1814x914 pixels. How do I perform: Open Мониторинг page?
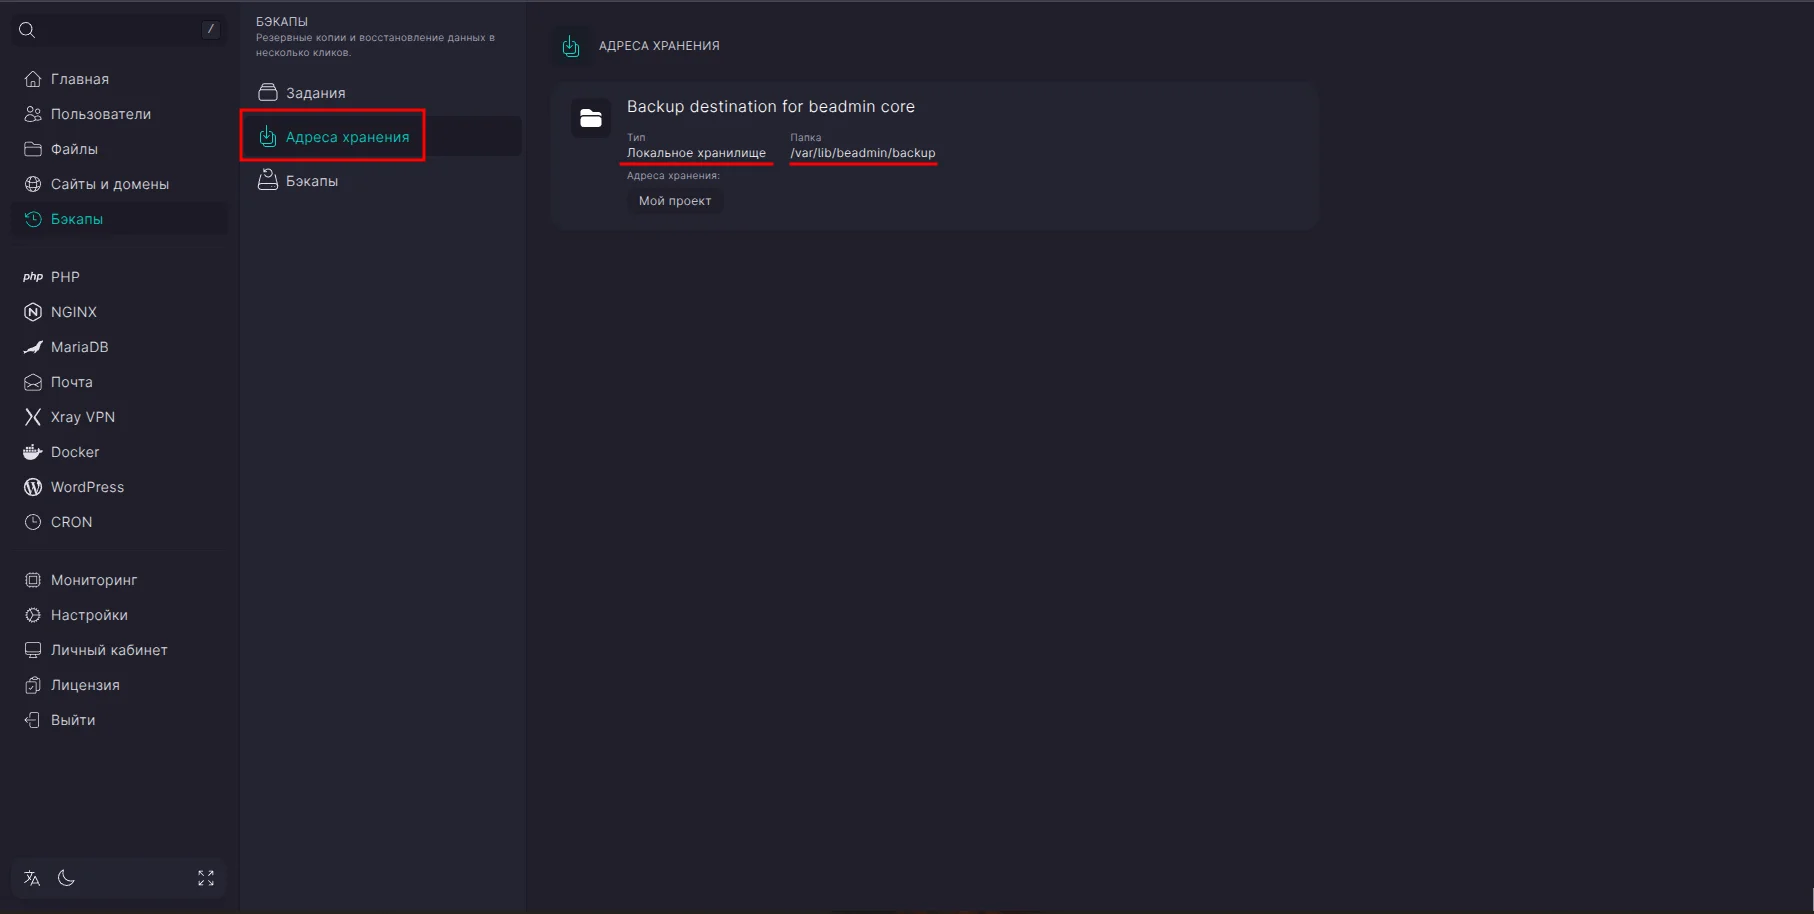93,580
